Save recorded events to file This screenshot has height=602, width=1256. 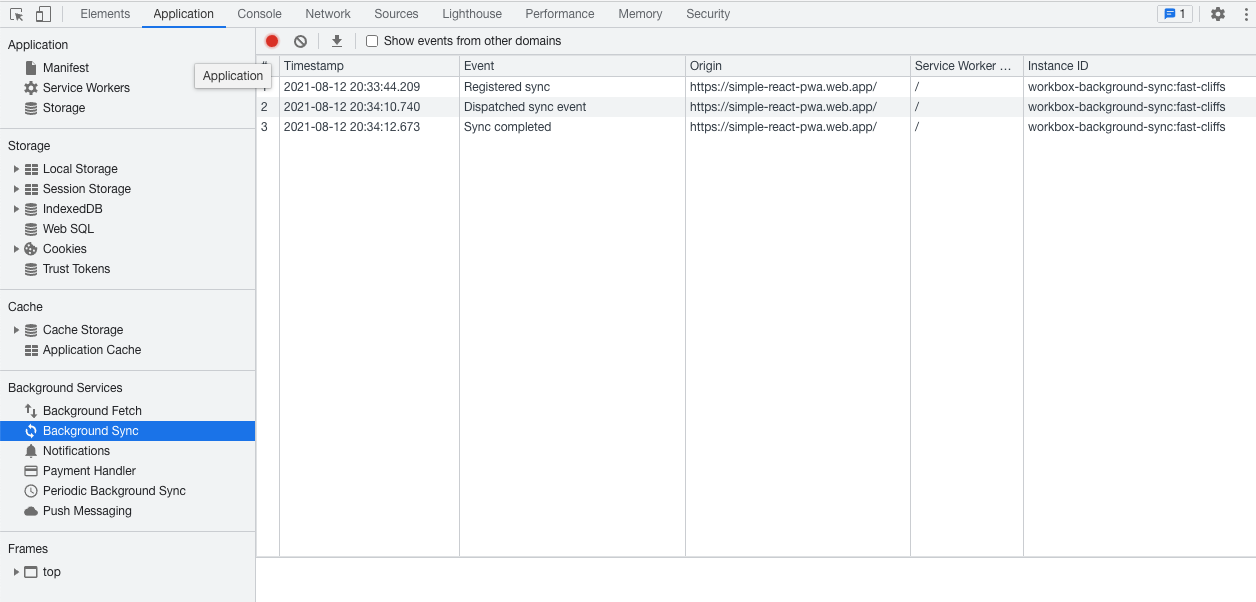click(x=337, y=41)
